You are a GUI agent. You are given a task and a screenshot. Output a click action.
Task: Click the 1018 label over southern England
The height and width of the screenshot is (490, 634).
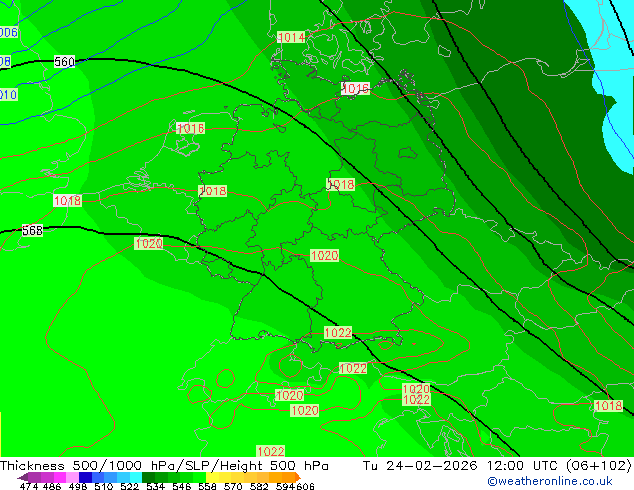(x=68, y=201)
